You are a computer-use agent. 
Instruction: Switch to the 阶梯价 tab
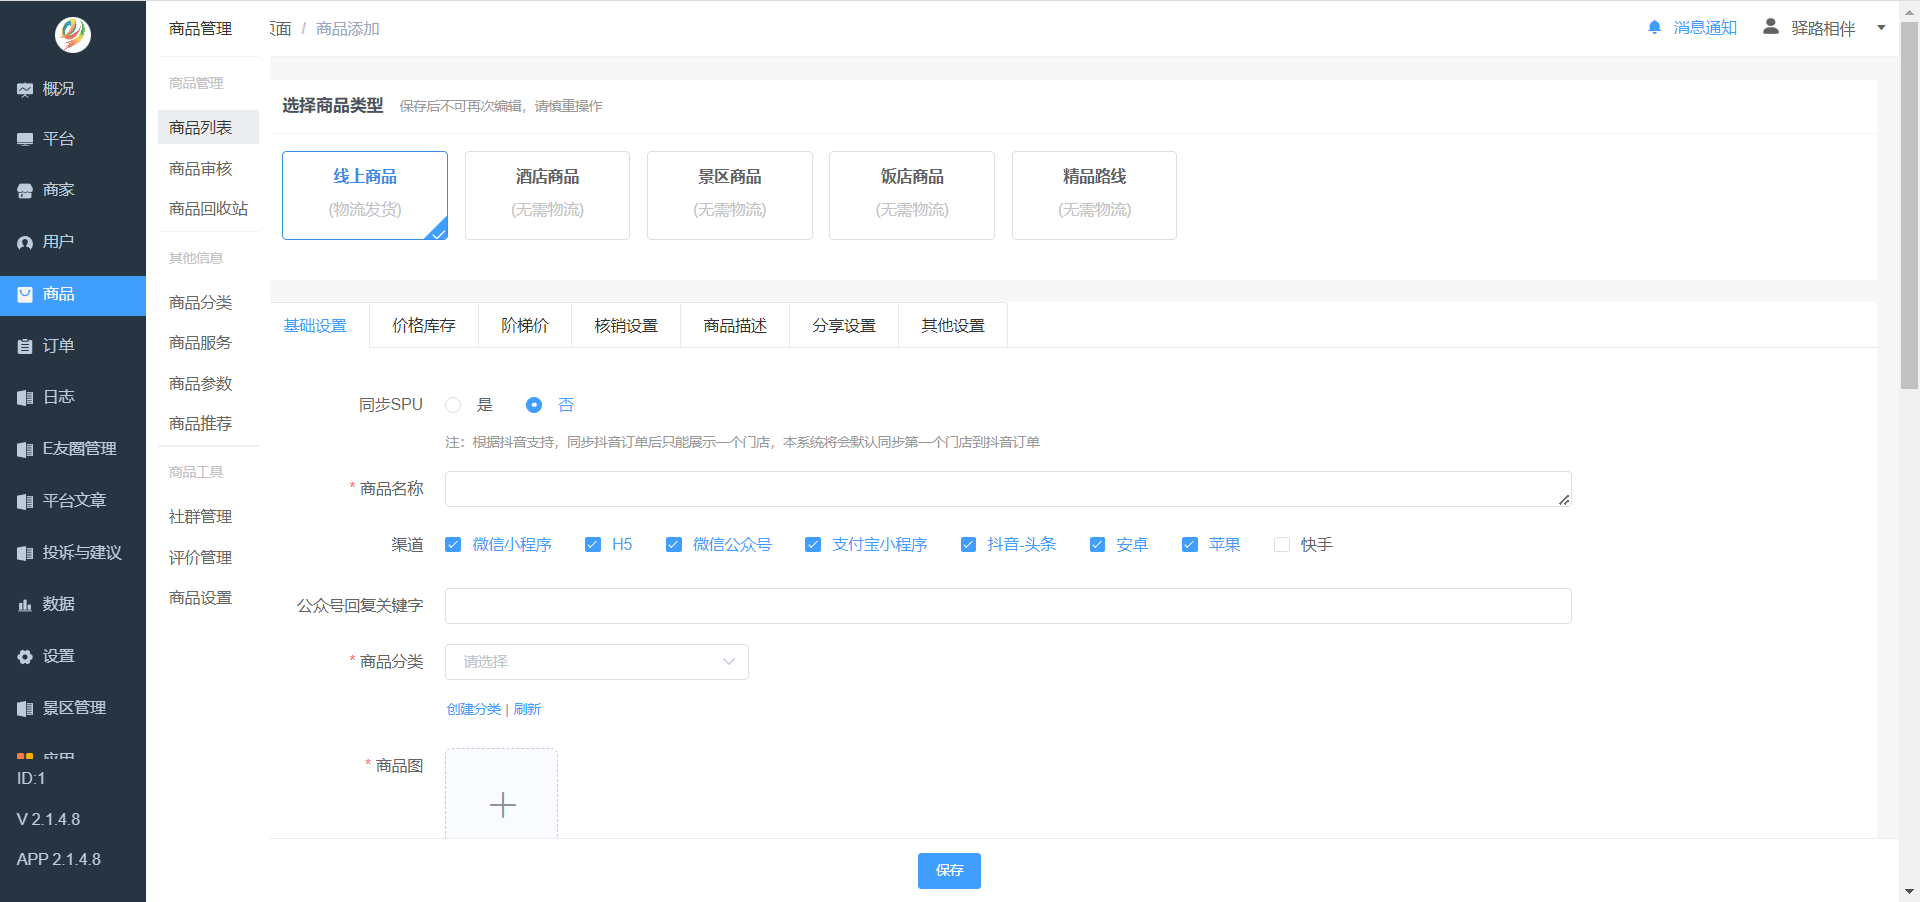pyautogui.click(x=525, y=326)
